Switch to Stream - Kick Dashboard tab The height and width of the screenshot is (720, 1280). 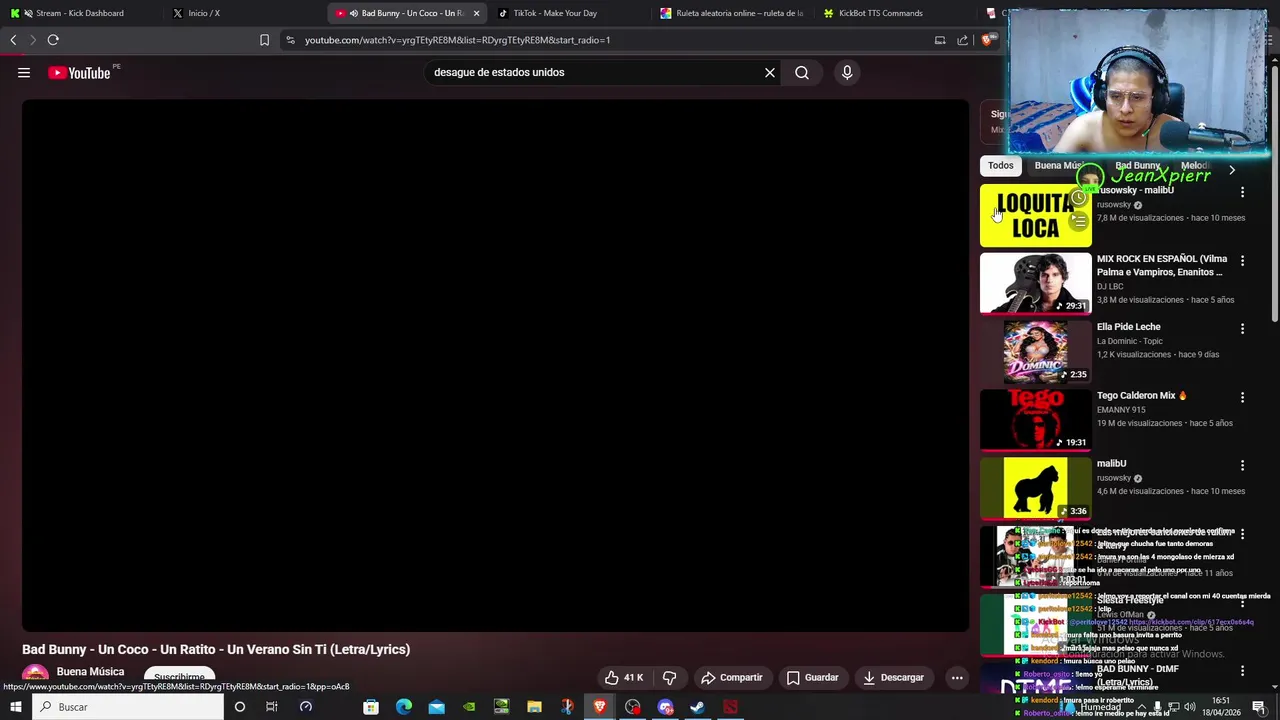80,13
